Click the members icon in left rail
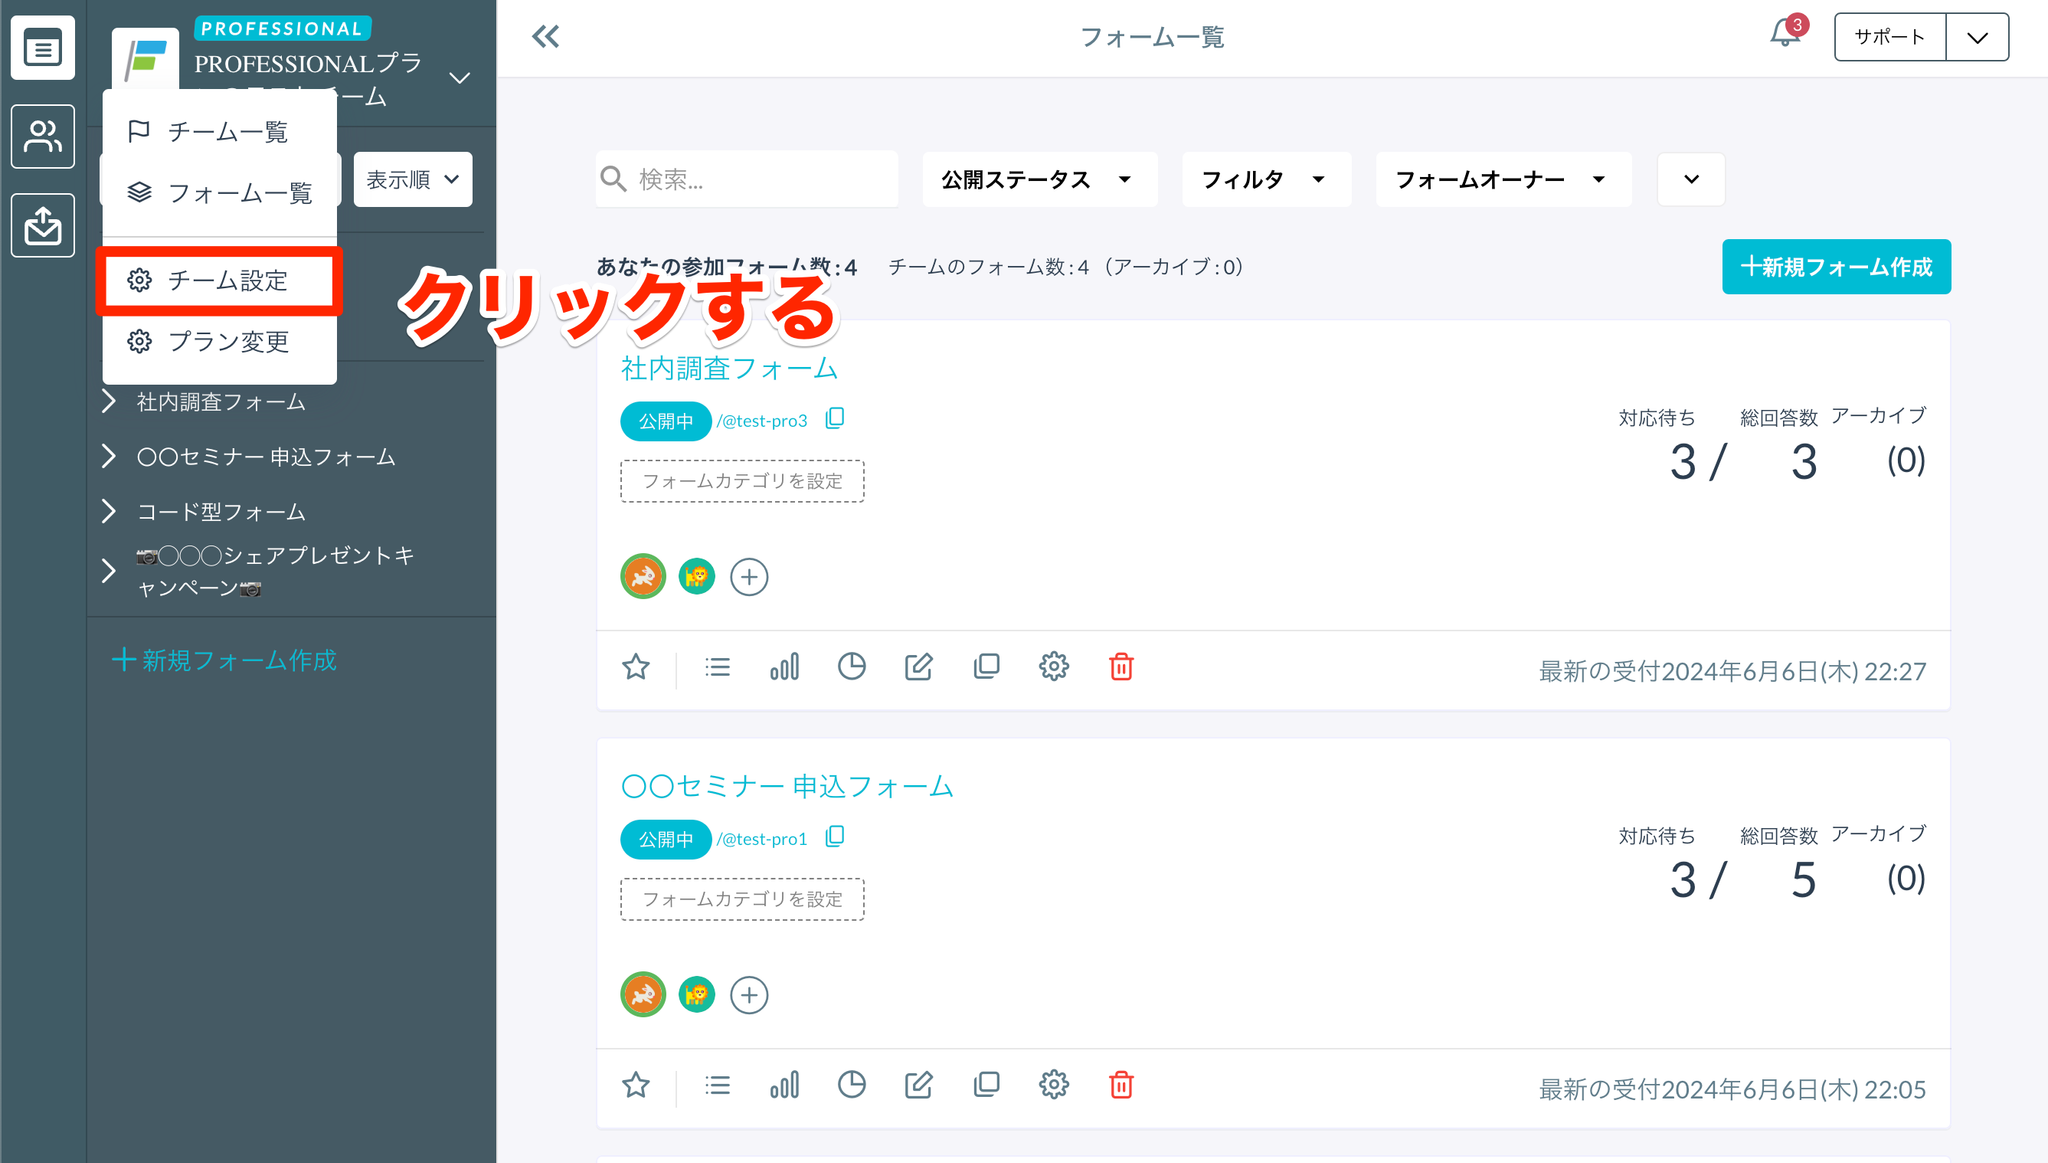 43,136
